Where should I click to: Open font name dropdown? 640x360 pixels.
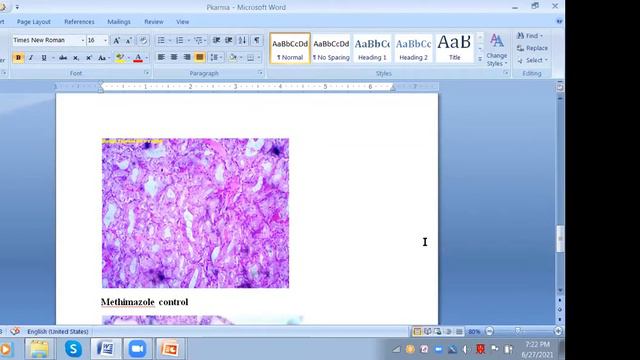(82, 40)
